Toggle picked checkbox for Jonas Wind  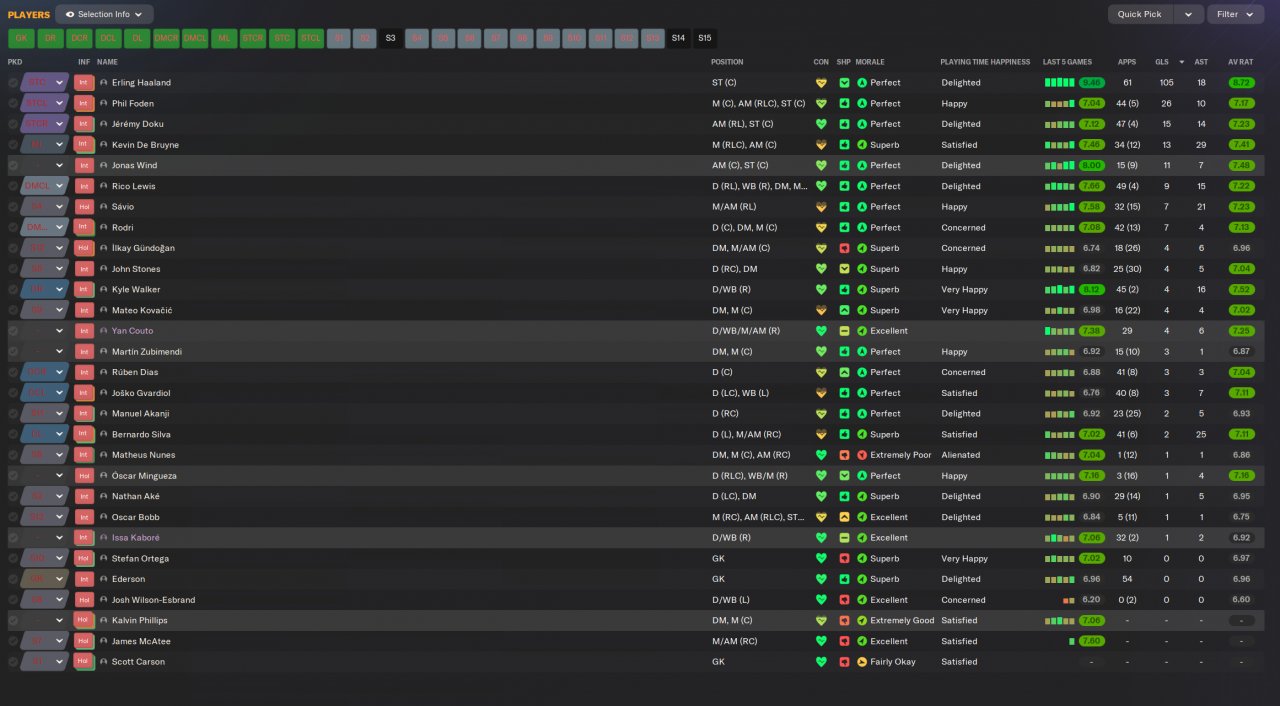tap(13, 165)
